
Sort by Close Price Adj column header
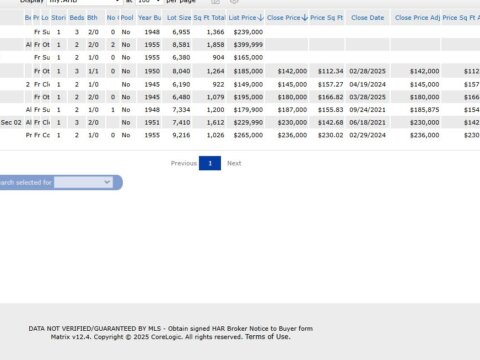coord(417,18)
